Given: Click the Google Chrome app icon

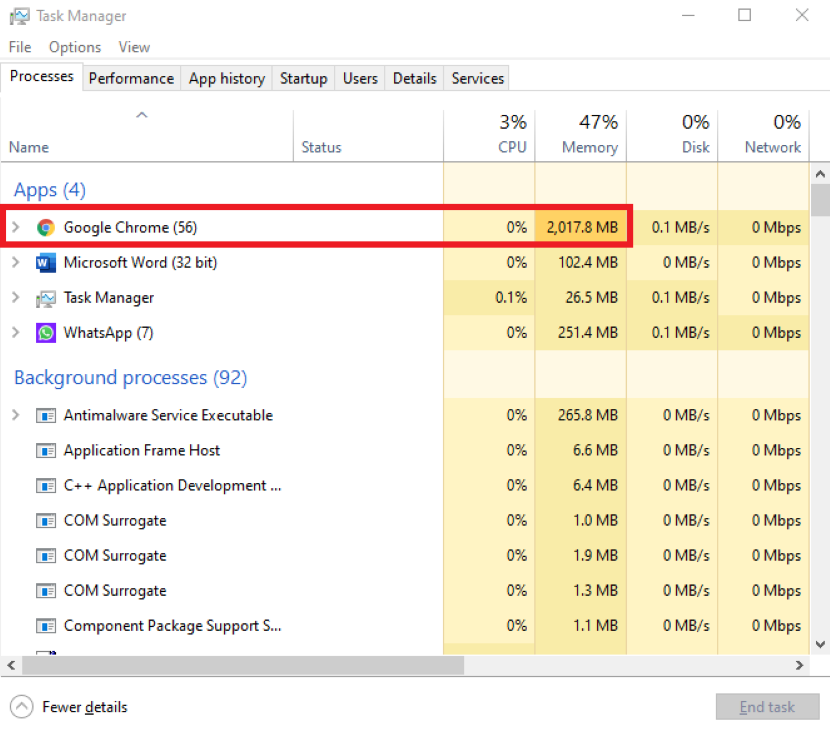Looking at the screenshot, I should pyautogui.click(x=46, y=228).
